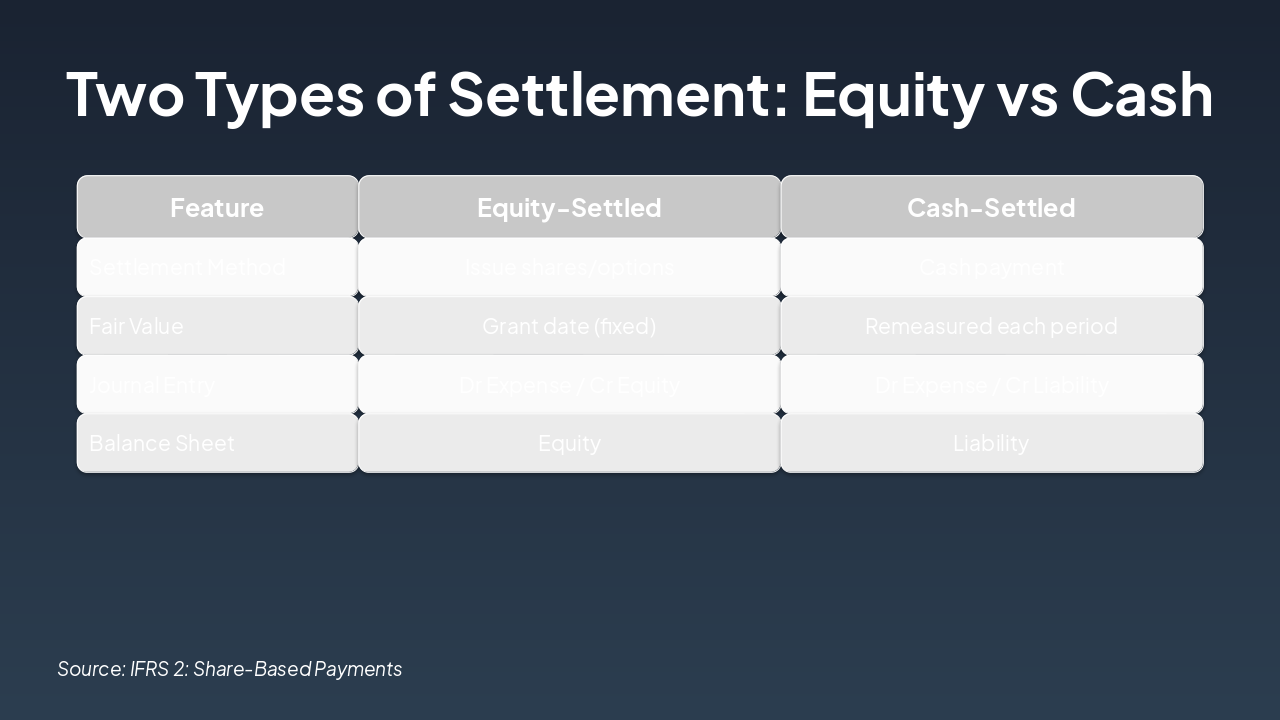Screen dimensions: 1280x720
Task: Select the 'Remeasured each period' cell
Action: coord(991,326)
